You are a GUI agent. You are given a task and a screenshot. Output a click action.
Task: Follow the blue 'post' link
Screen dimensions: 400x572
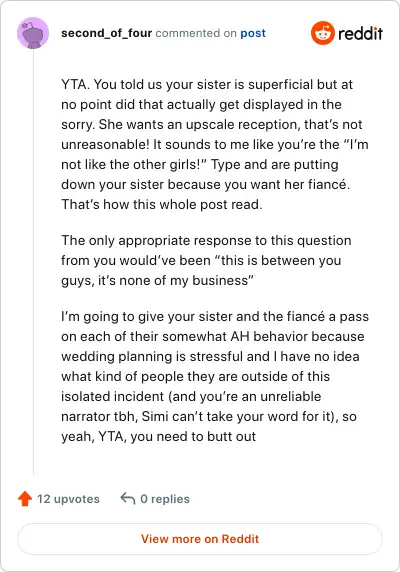pyautogui.click(x=253, y=33)
